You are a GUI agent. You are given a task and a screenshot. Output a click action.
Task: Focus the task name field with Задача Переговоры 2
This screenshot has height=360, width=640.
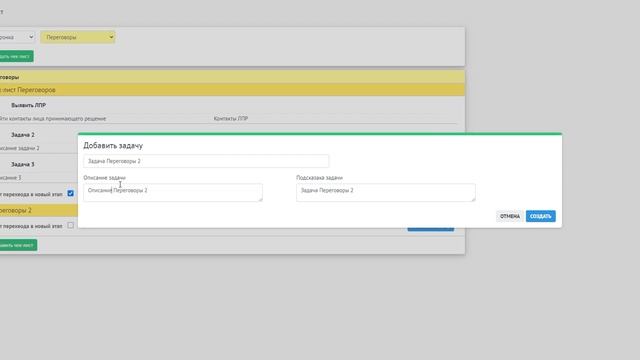tap(206, 161)
